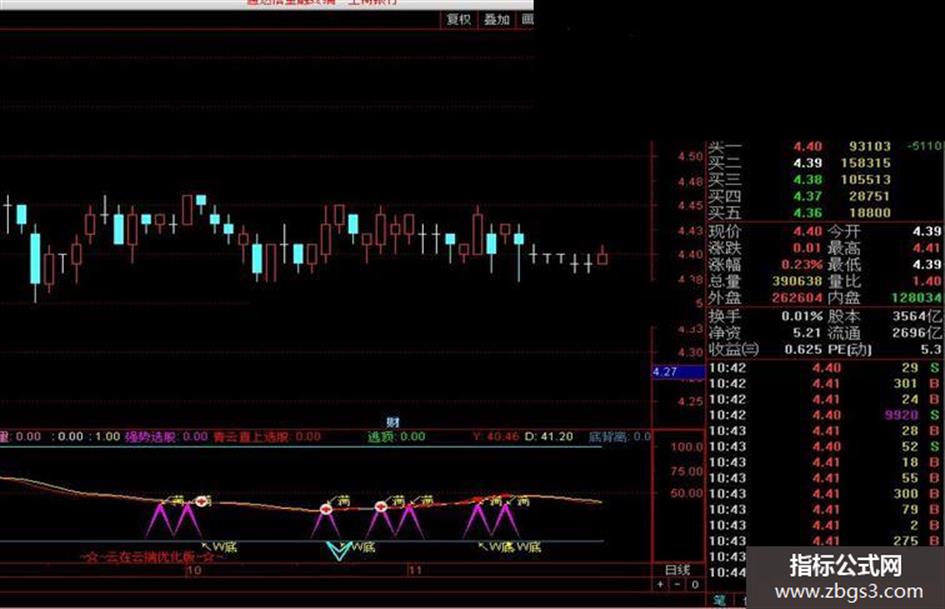Select the 10:43 tick with volume 52
Screen dimensions: 945x609
825,446
